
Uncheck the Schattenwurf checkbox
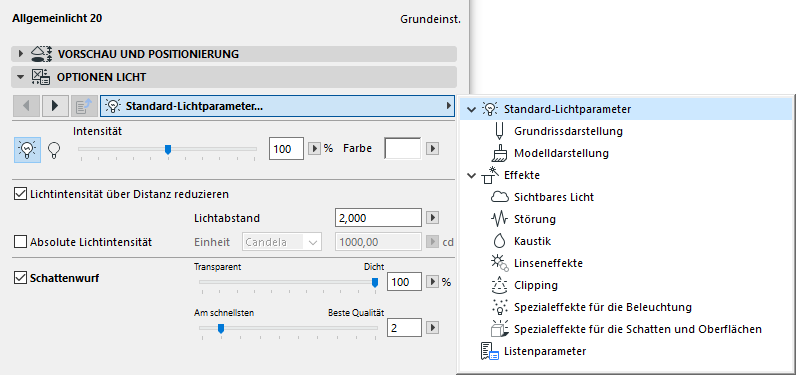[20, 278]
